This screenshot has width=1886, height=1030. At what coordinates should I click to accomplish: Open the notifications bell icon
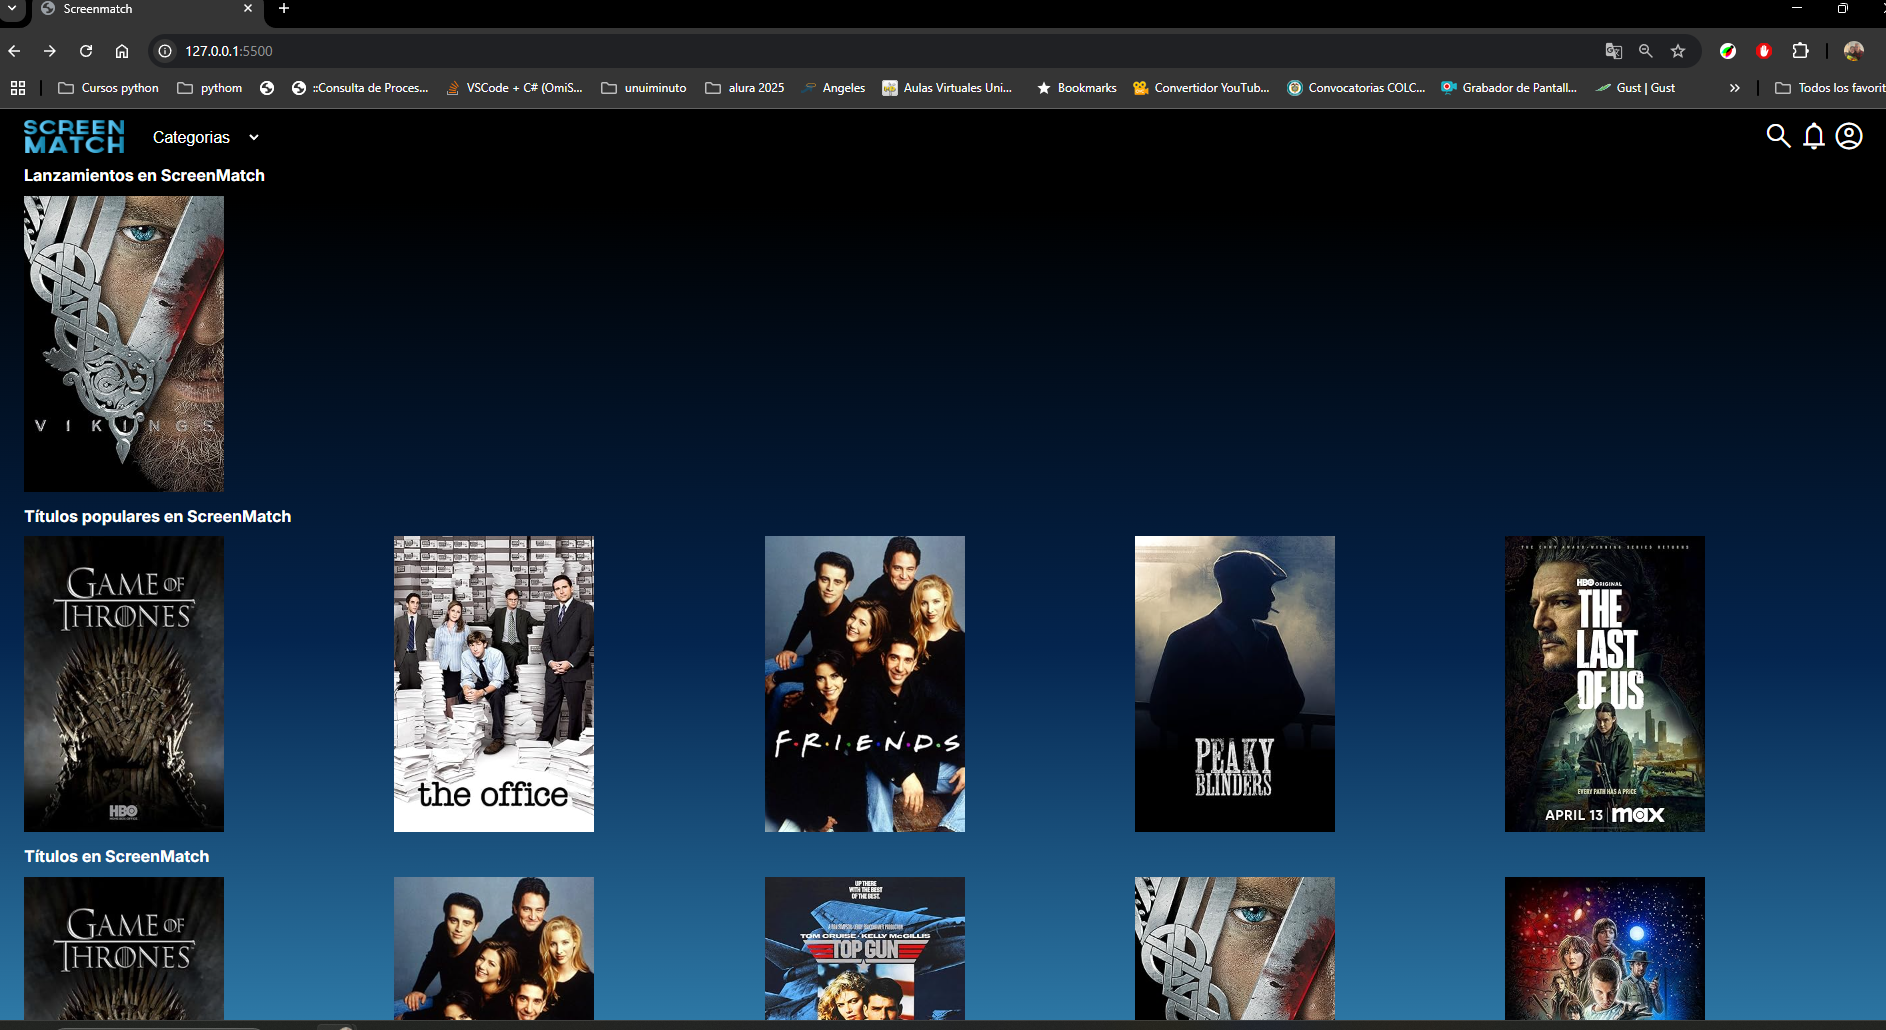coord(1814,136)
